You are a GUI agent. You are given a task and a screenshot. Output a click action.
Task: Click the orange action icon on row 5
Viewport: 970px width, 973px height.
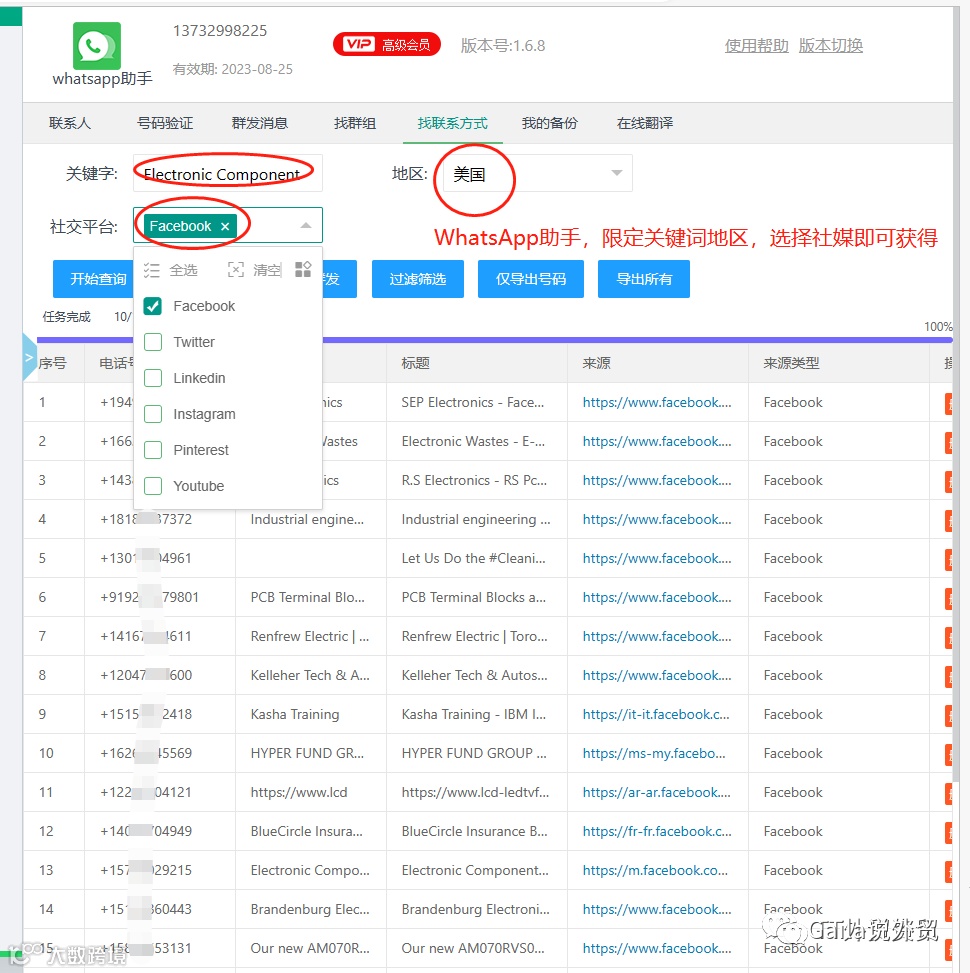[x=949, y=558]
